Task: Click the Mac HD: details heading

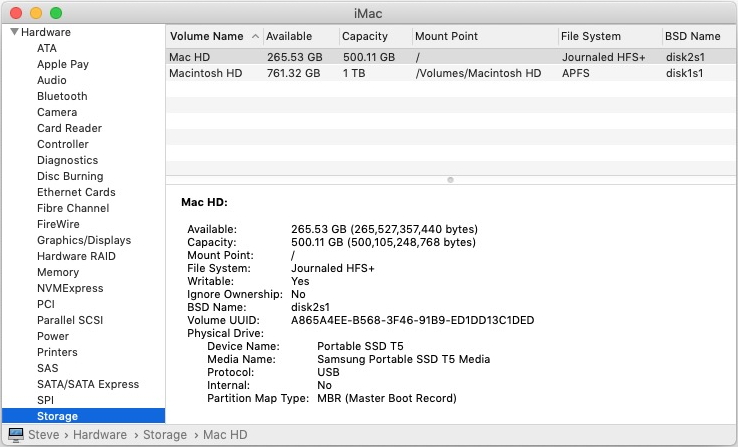Action: [x=204, y=202]
